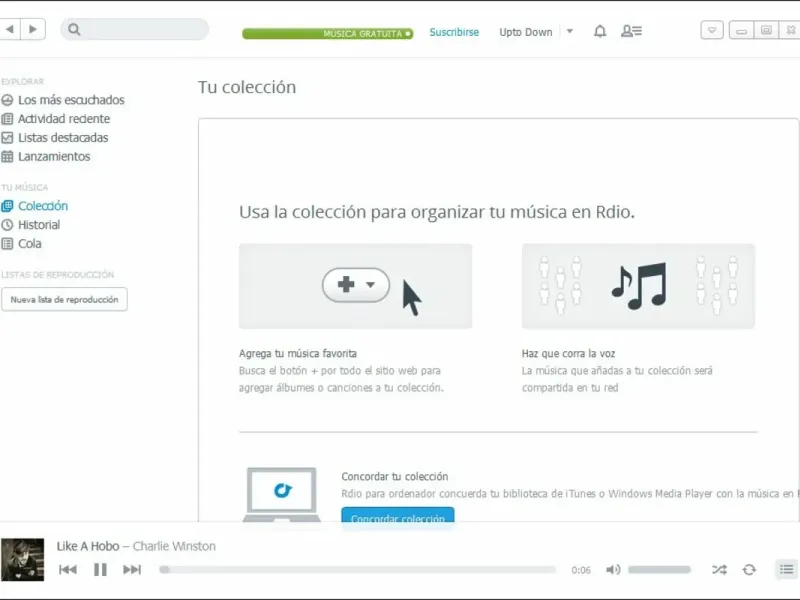Click the Colección icon
Image resolution: width=800 pixels, height=600 pixels.
7,206
